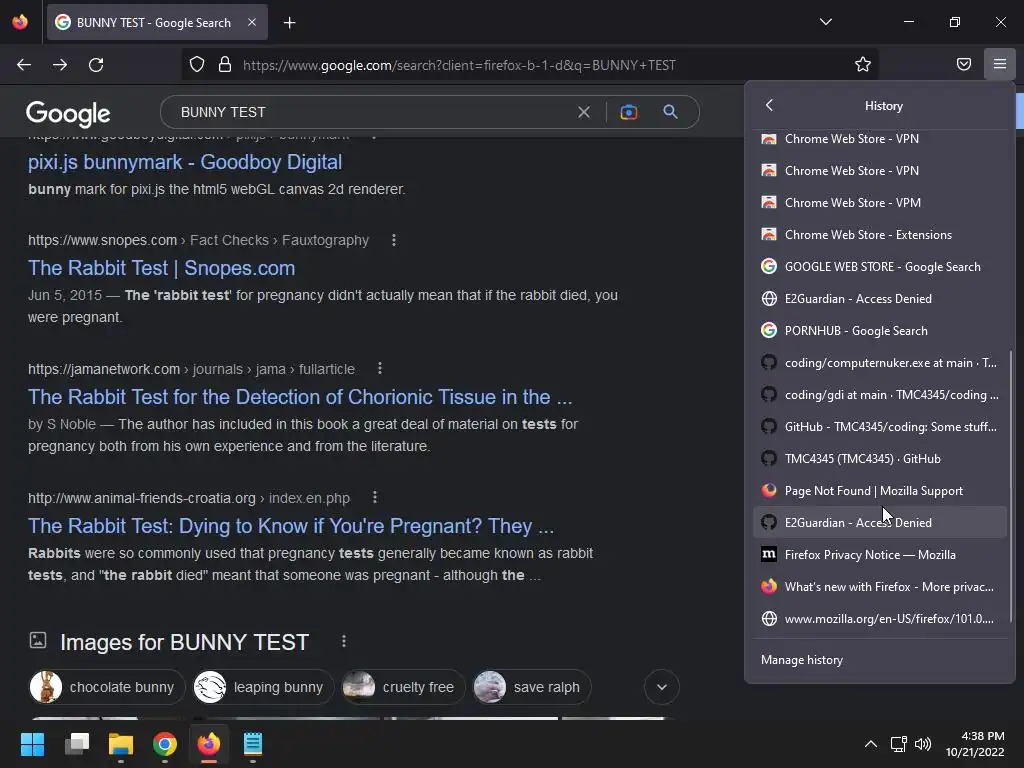Open pixi.js bunnymark - Goodboy Digital link

click(x=185, y=162)
